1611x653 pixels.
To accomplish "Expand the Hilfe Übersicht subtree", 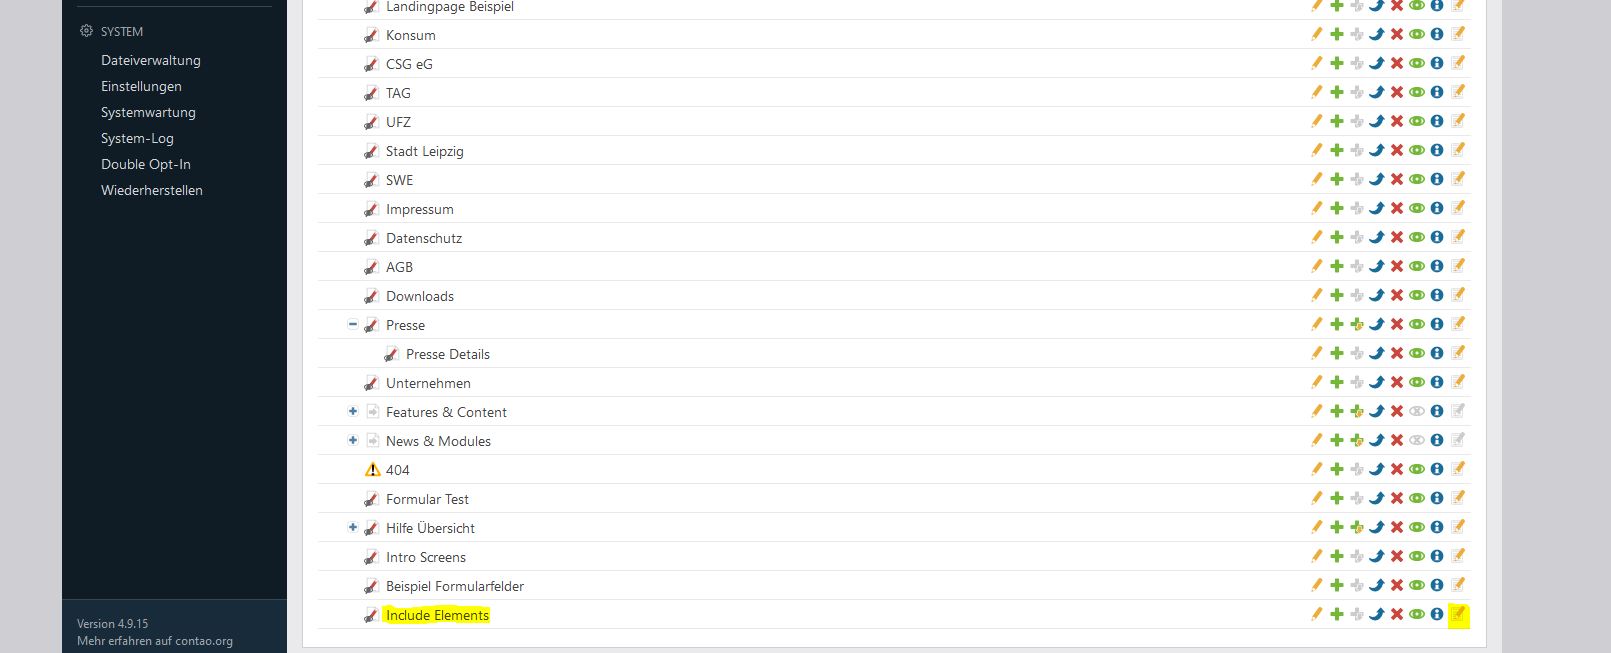I will 352,527.
